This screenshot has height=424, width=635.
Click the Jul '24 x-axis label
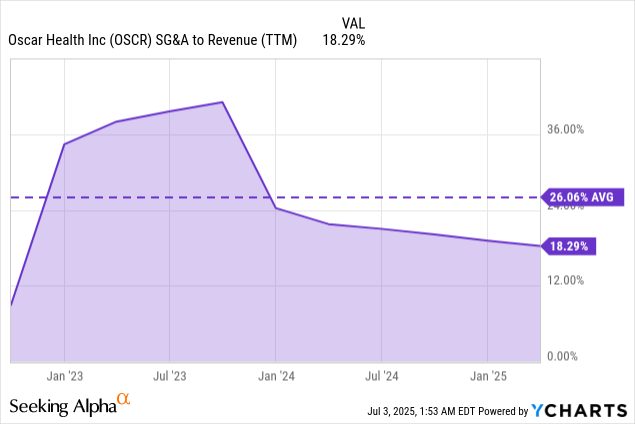click(x=382, y=376)
